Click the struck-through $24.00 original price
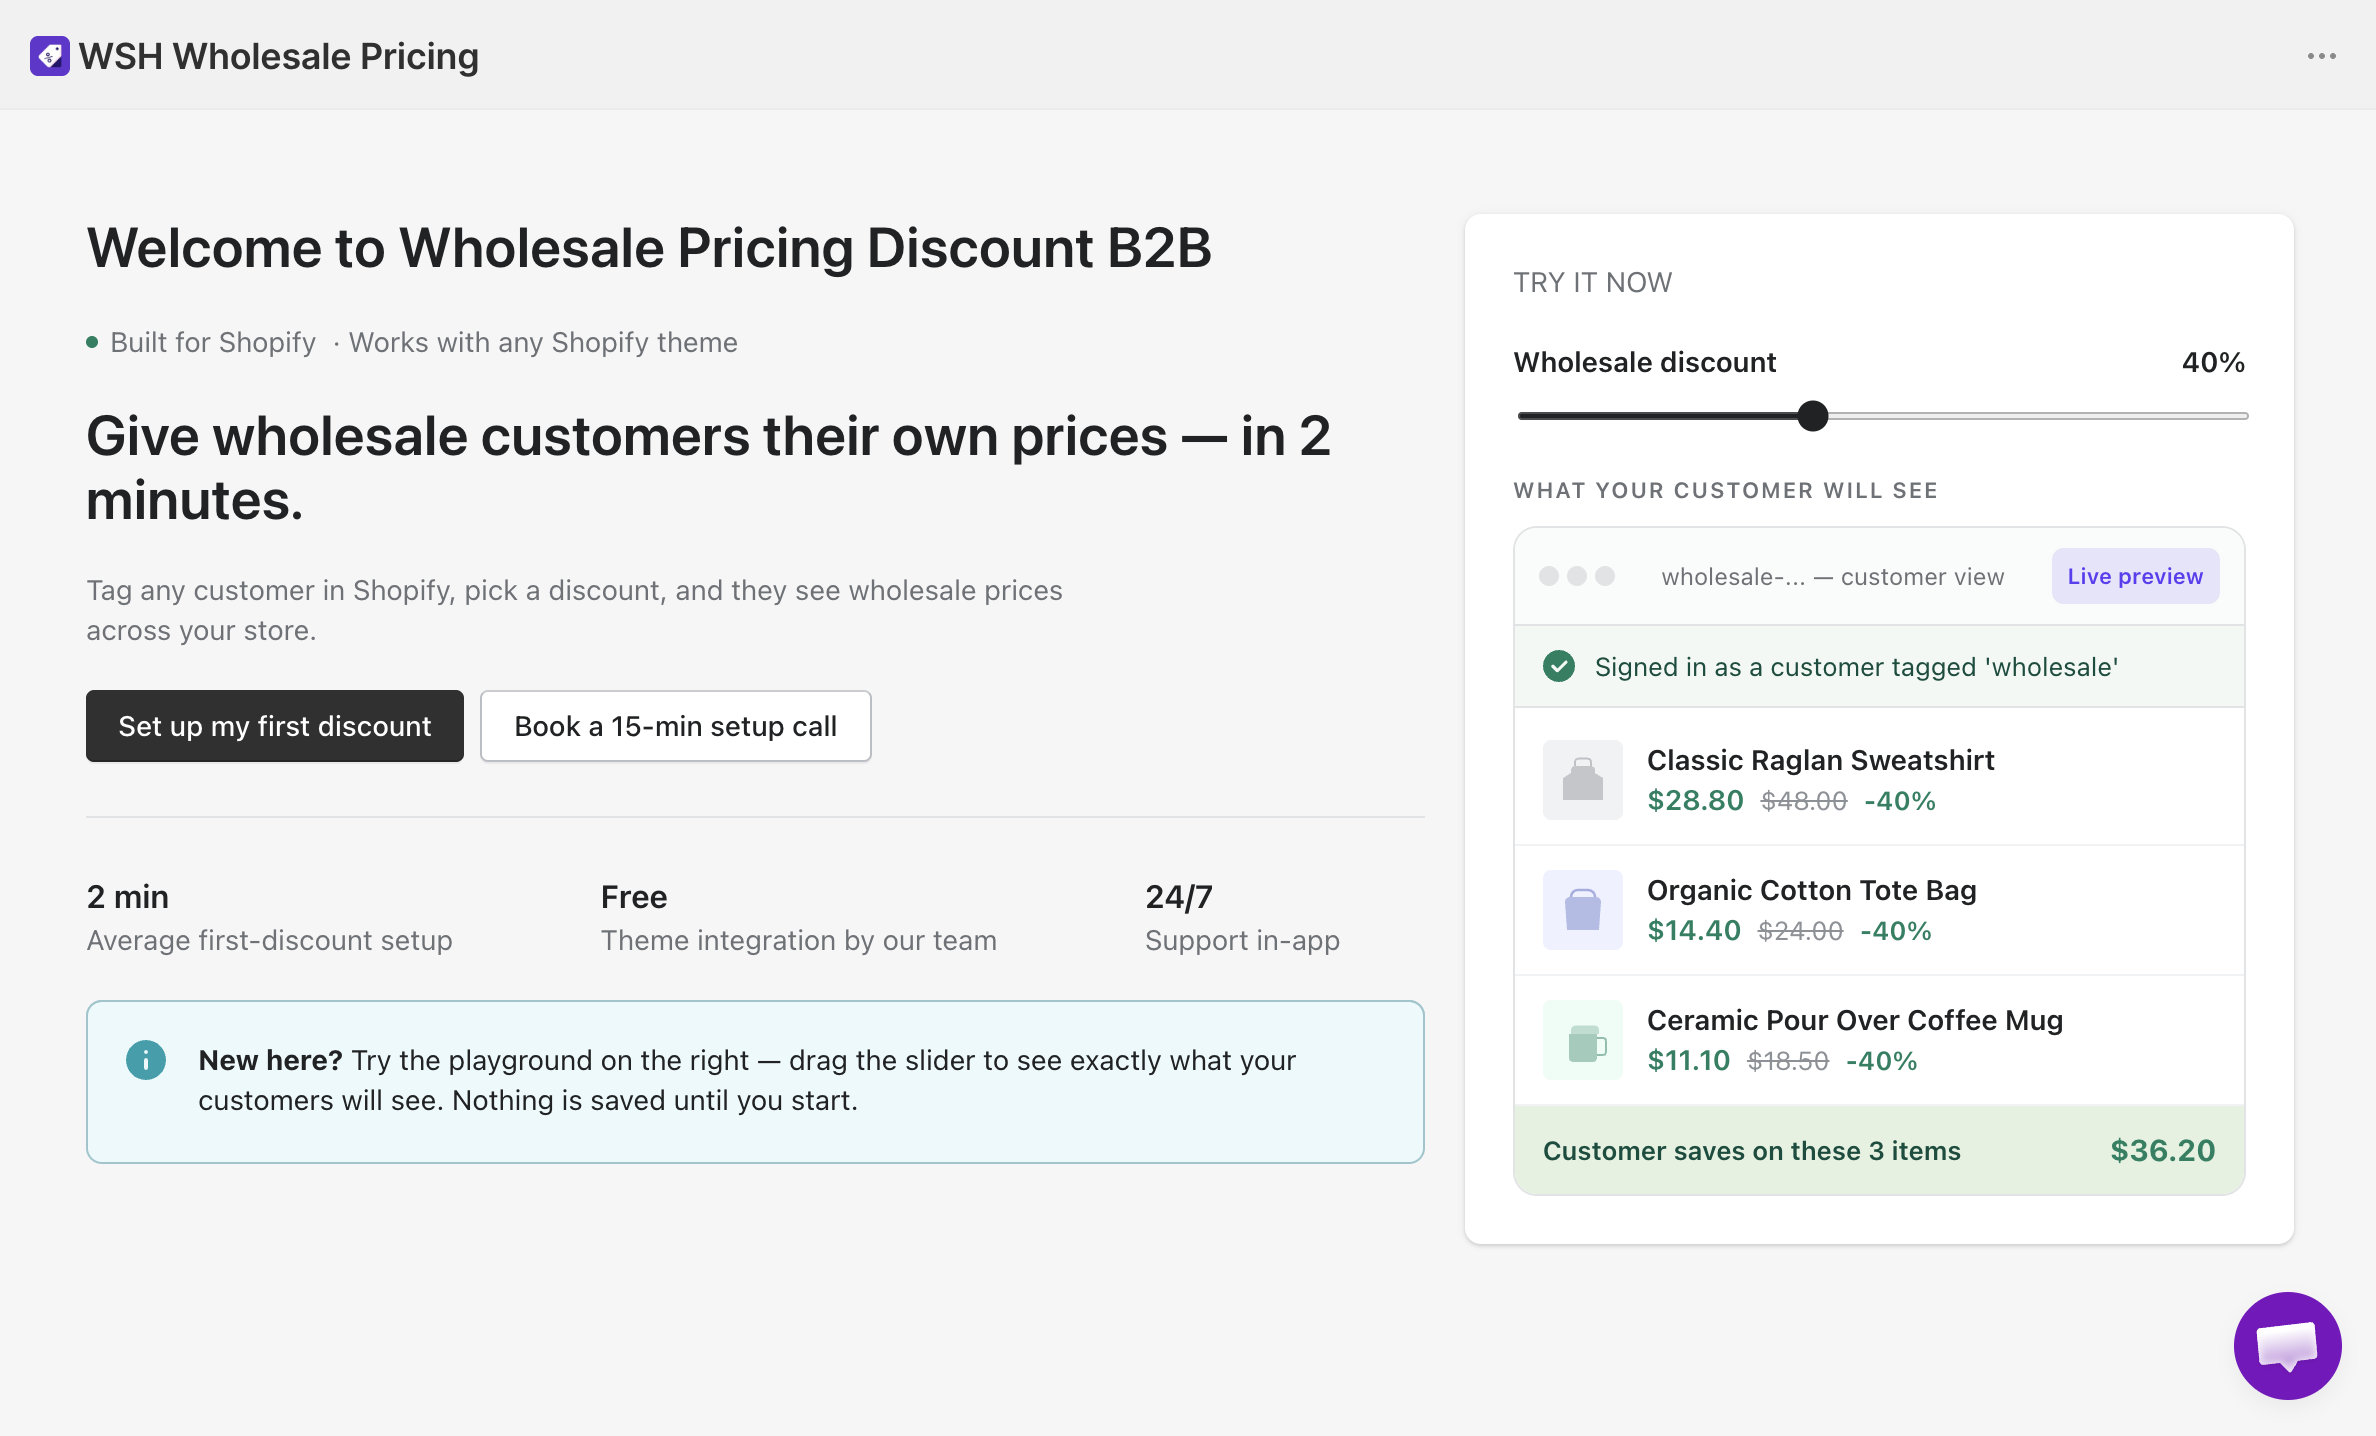The image size is (2376, 1436). point(1800,930)
